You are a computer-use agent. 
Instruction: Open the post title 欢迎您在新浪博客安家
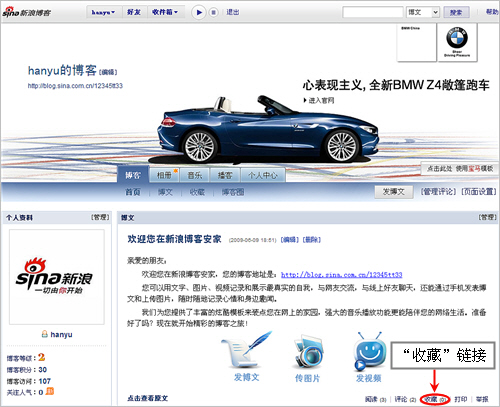(174, 239)
